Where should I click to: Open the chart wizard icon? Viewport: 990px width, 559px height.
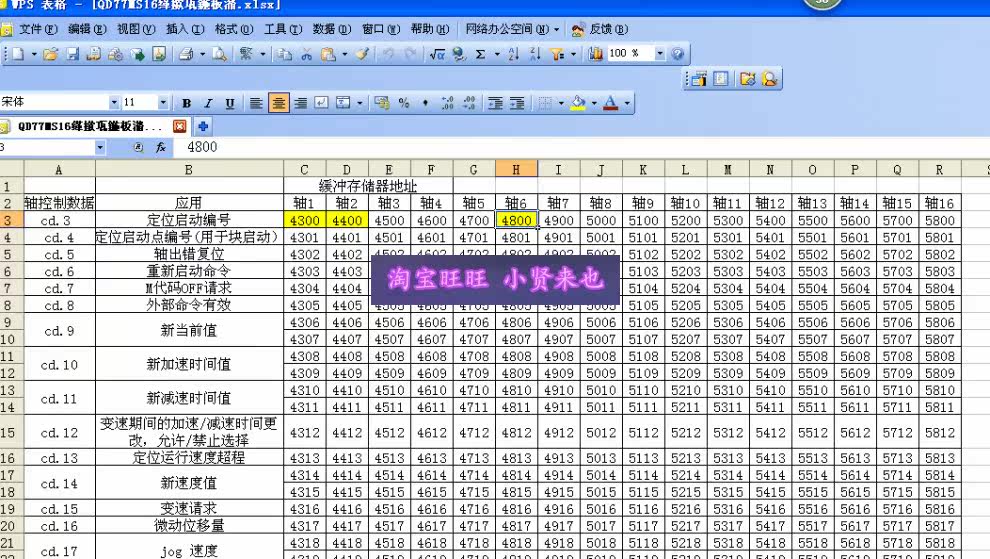(x=595, y=54)
